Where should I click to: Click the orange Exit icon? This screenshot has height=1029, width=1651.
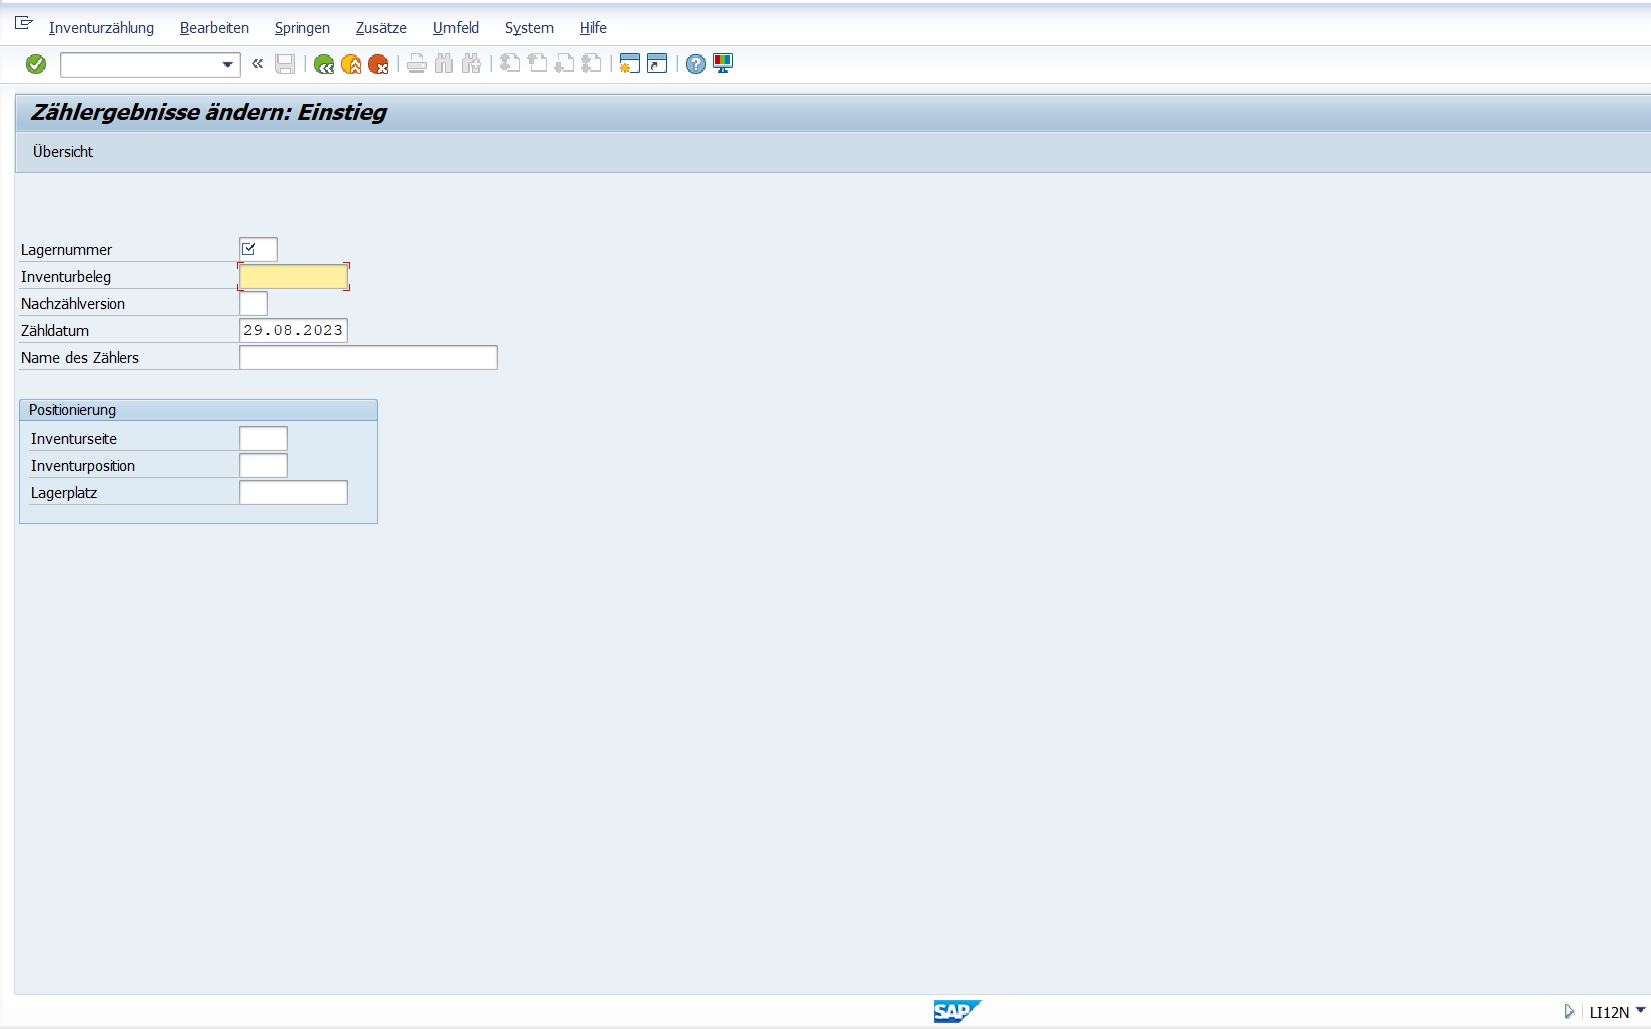coord(351,64)
